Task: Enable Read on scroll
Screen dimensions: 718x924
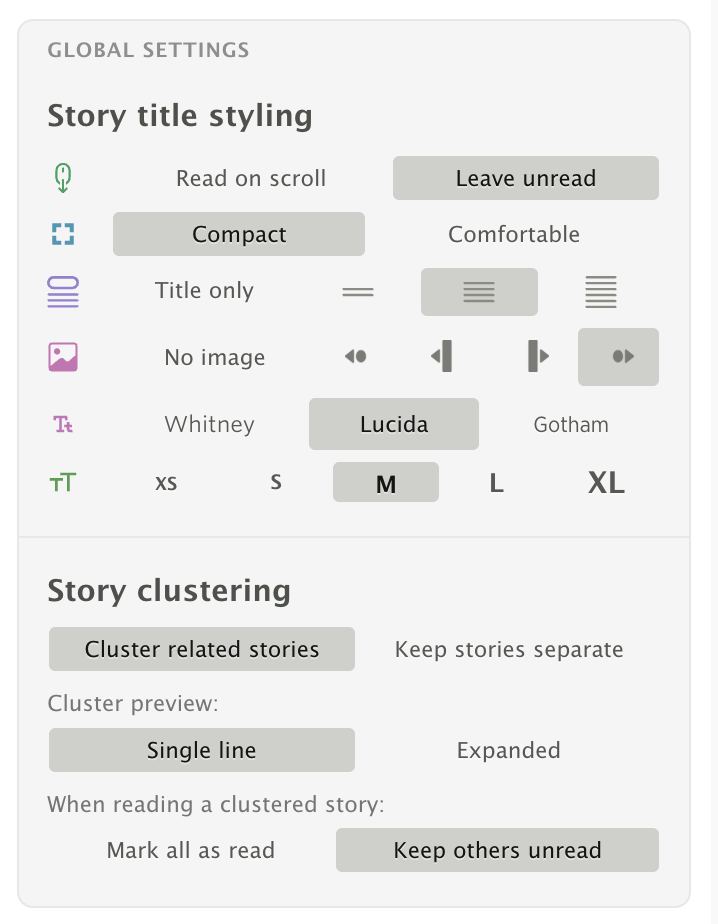Action: tap(250, 178)
